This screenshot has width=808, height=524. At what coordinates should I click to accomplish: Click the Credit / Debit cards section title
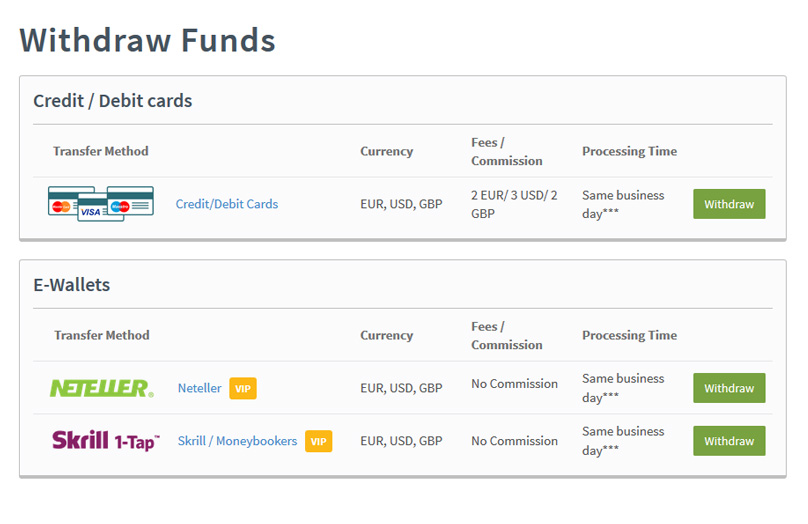112,101
